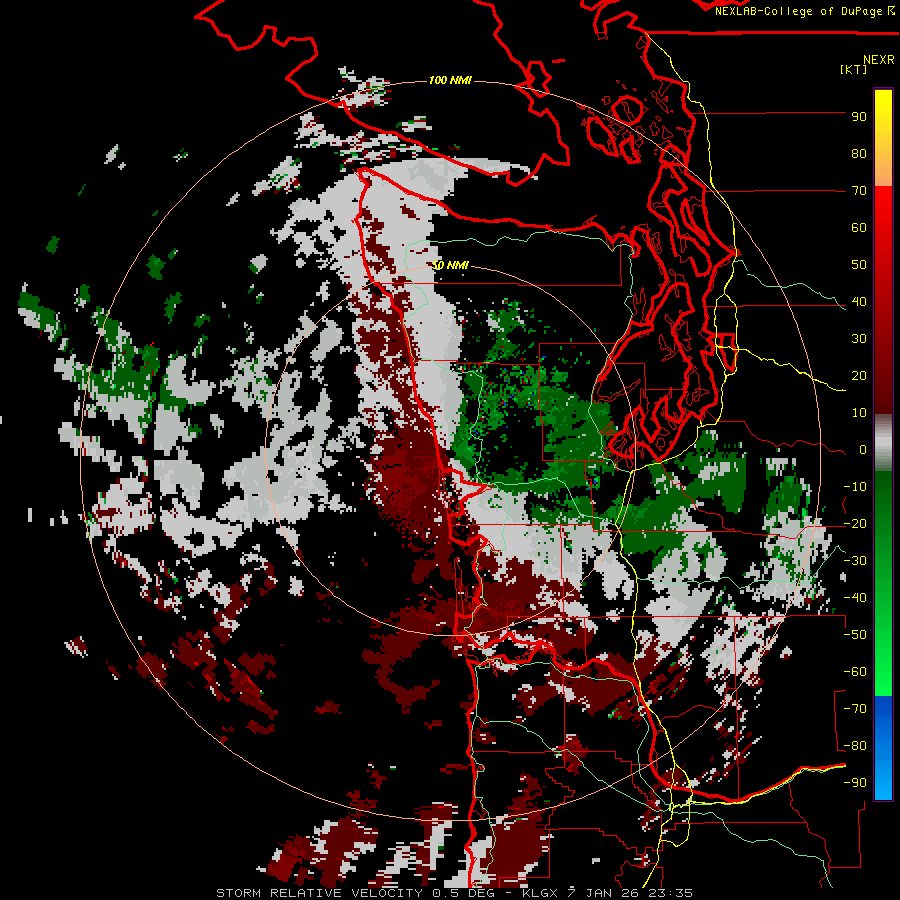Screen dimensions: 900x900
Task: Click the 30 value on the velocity scale
Action: [859, 339]
